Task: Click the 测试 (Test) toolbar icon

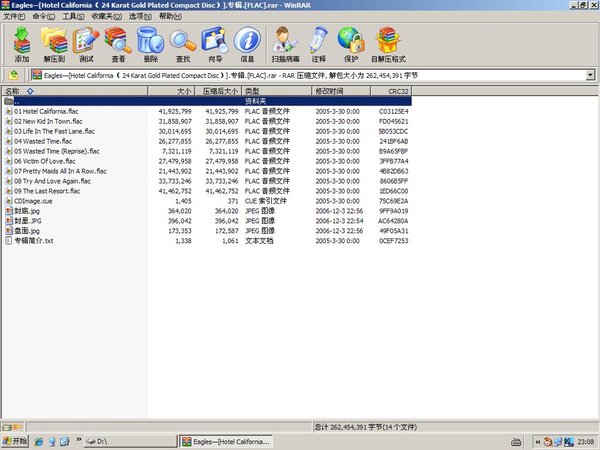Action: point(86,44)
